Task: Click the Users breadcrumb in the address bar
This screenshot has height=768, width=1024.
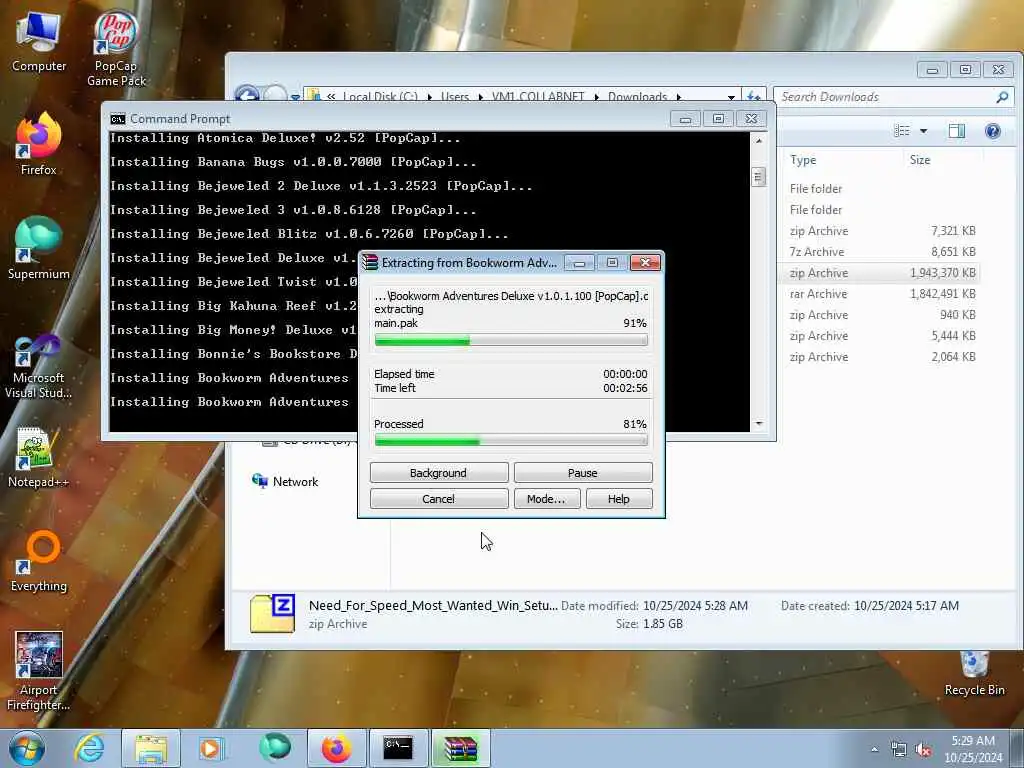Action: click(x=455, y=97)
